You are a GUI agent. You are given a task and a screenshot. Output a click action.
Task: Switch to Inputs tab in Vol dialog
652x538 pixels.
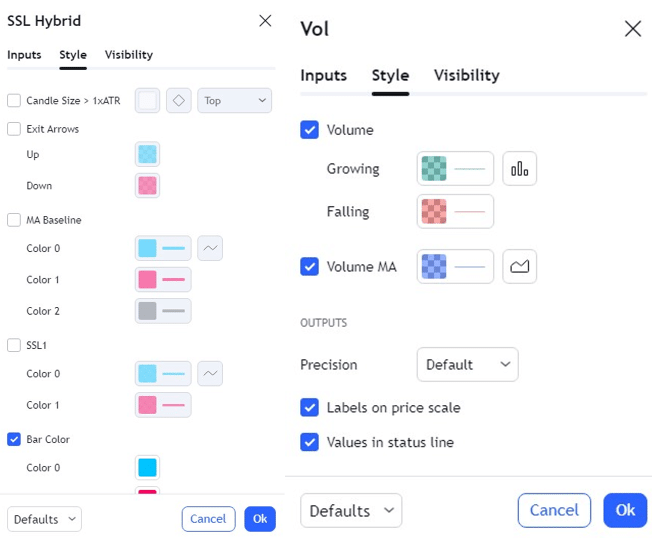tap(324, 75)
